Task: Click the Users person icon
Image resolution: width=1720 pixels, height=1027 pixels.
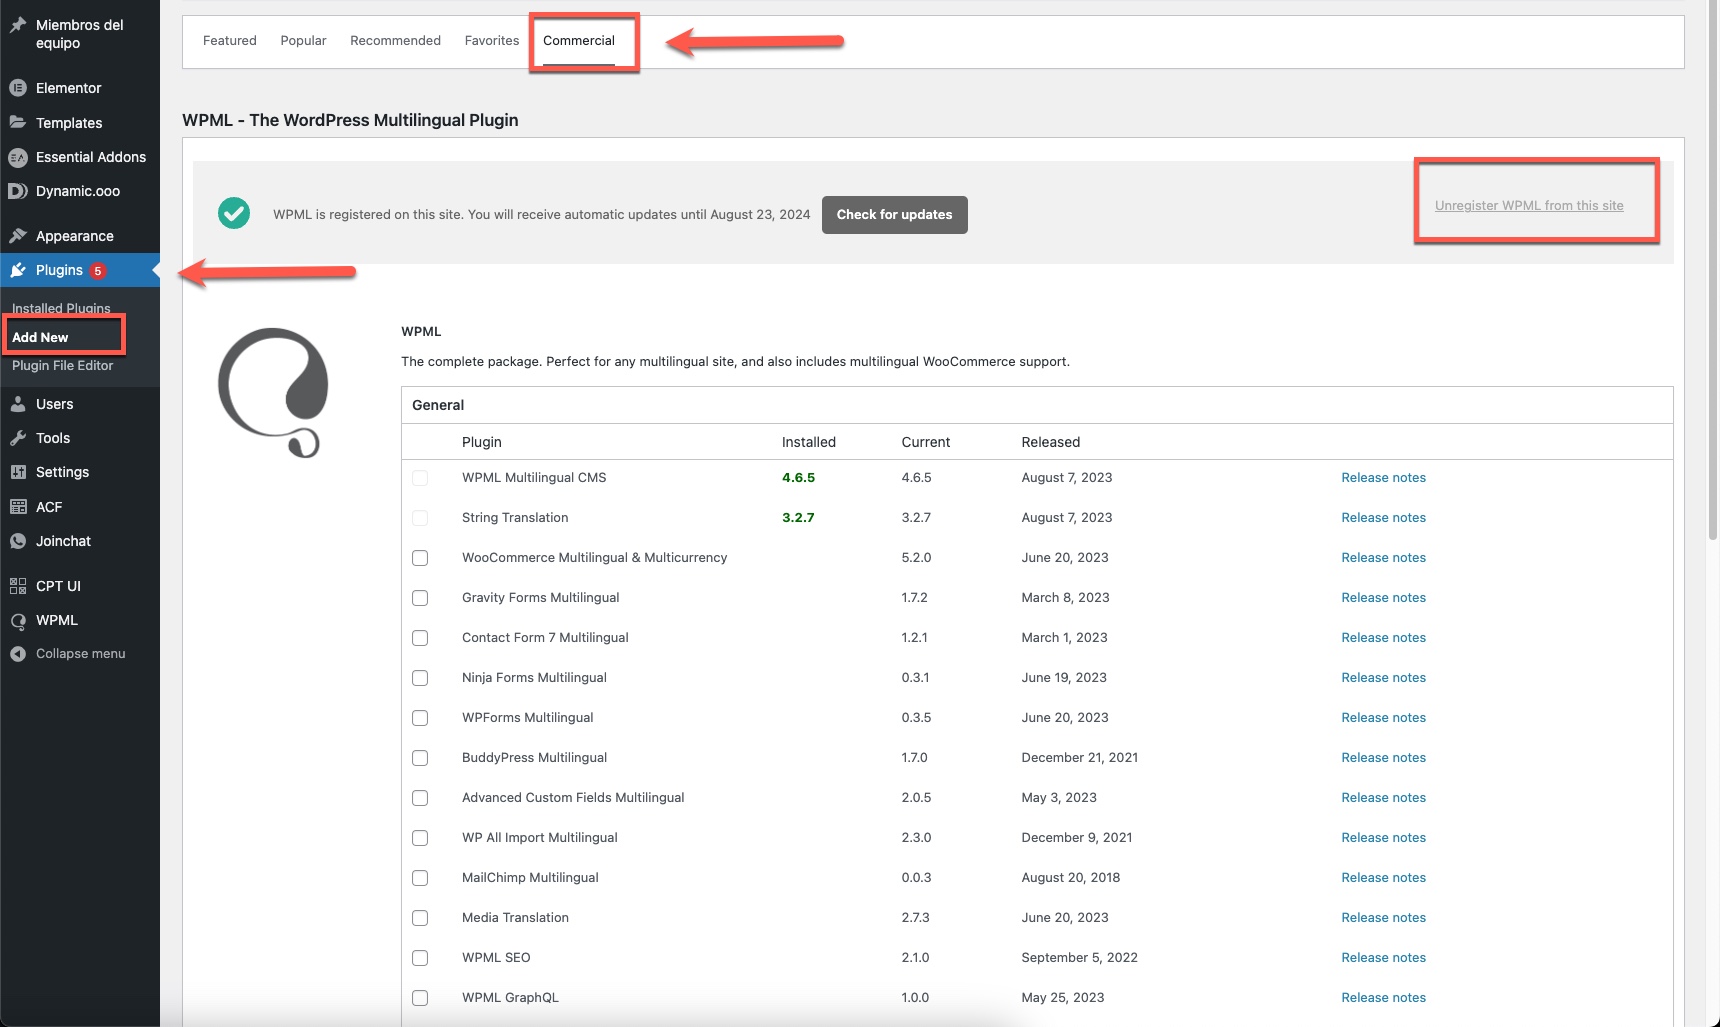Action: pyautogui.click(x=17, y=404)
